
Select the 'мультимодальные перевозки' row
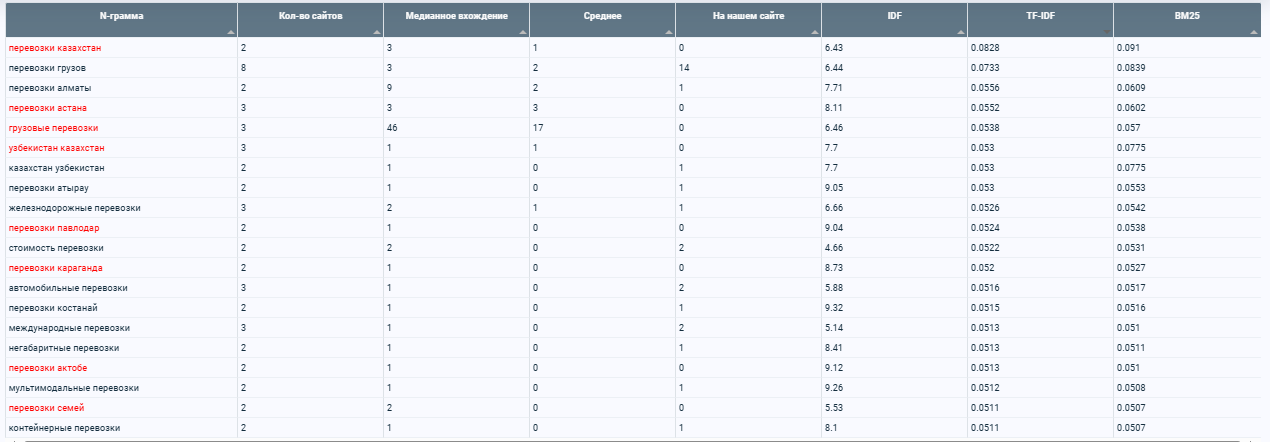click(x=635, y=388)
